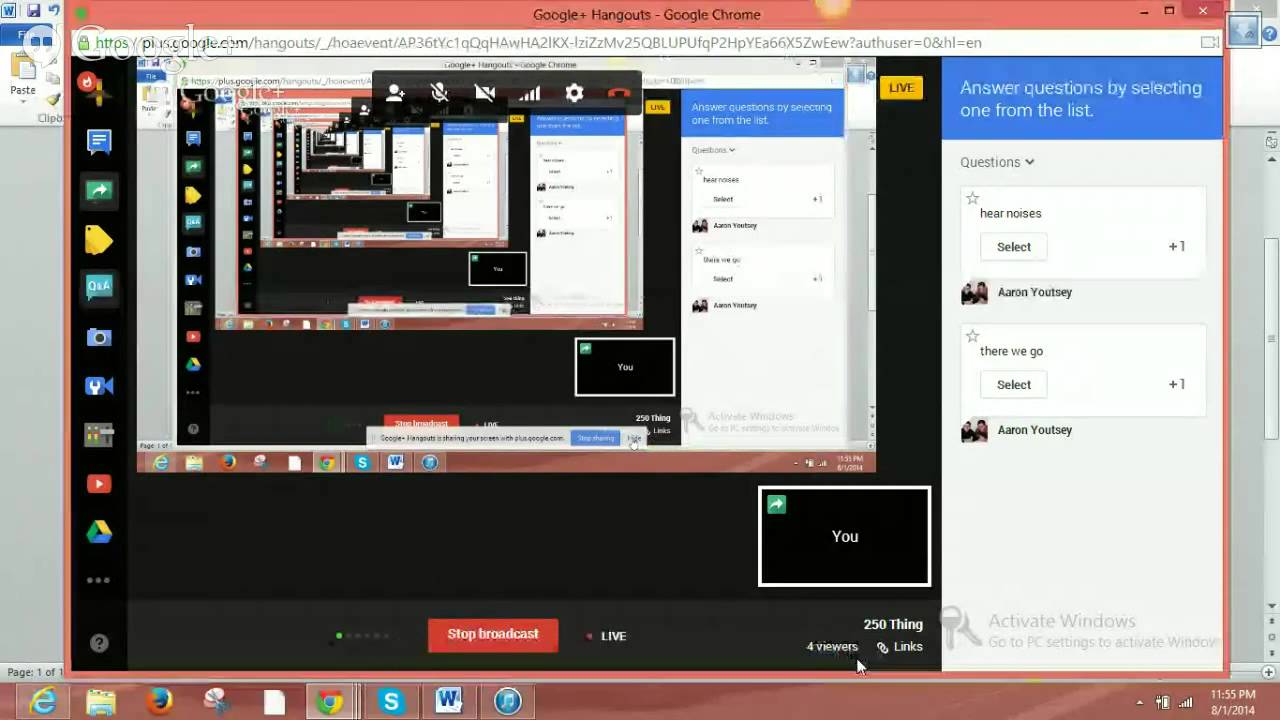Image resolution: width=1280 pixels, height=720 pixels.
Task: Click Aaron Youtsey under "hear noises"
Action: point(1034,292)
